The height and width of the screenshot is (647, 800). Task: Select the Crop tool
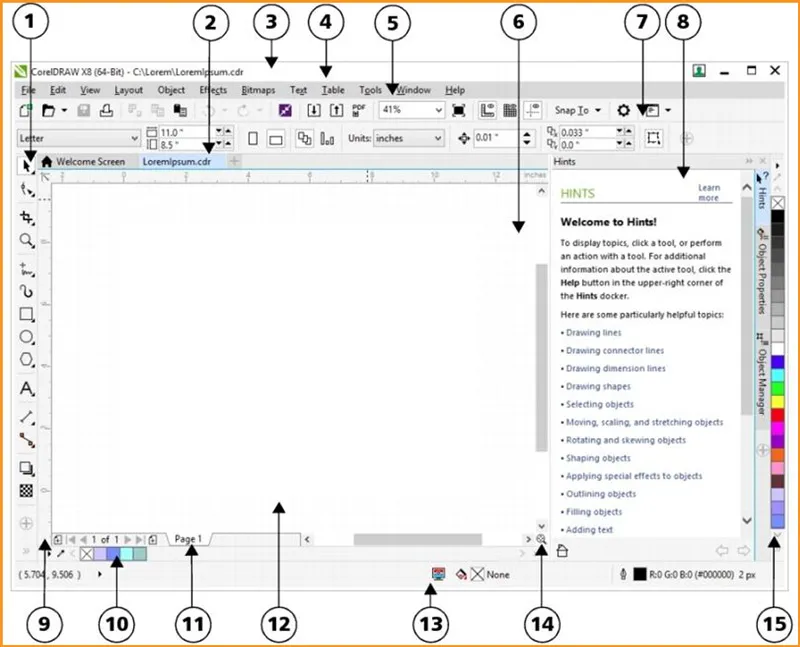pyautogui.click(x=27, y=216)
